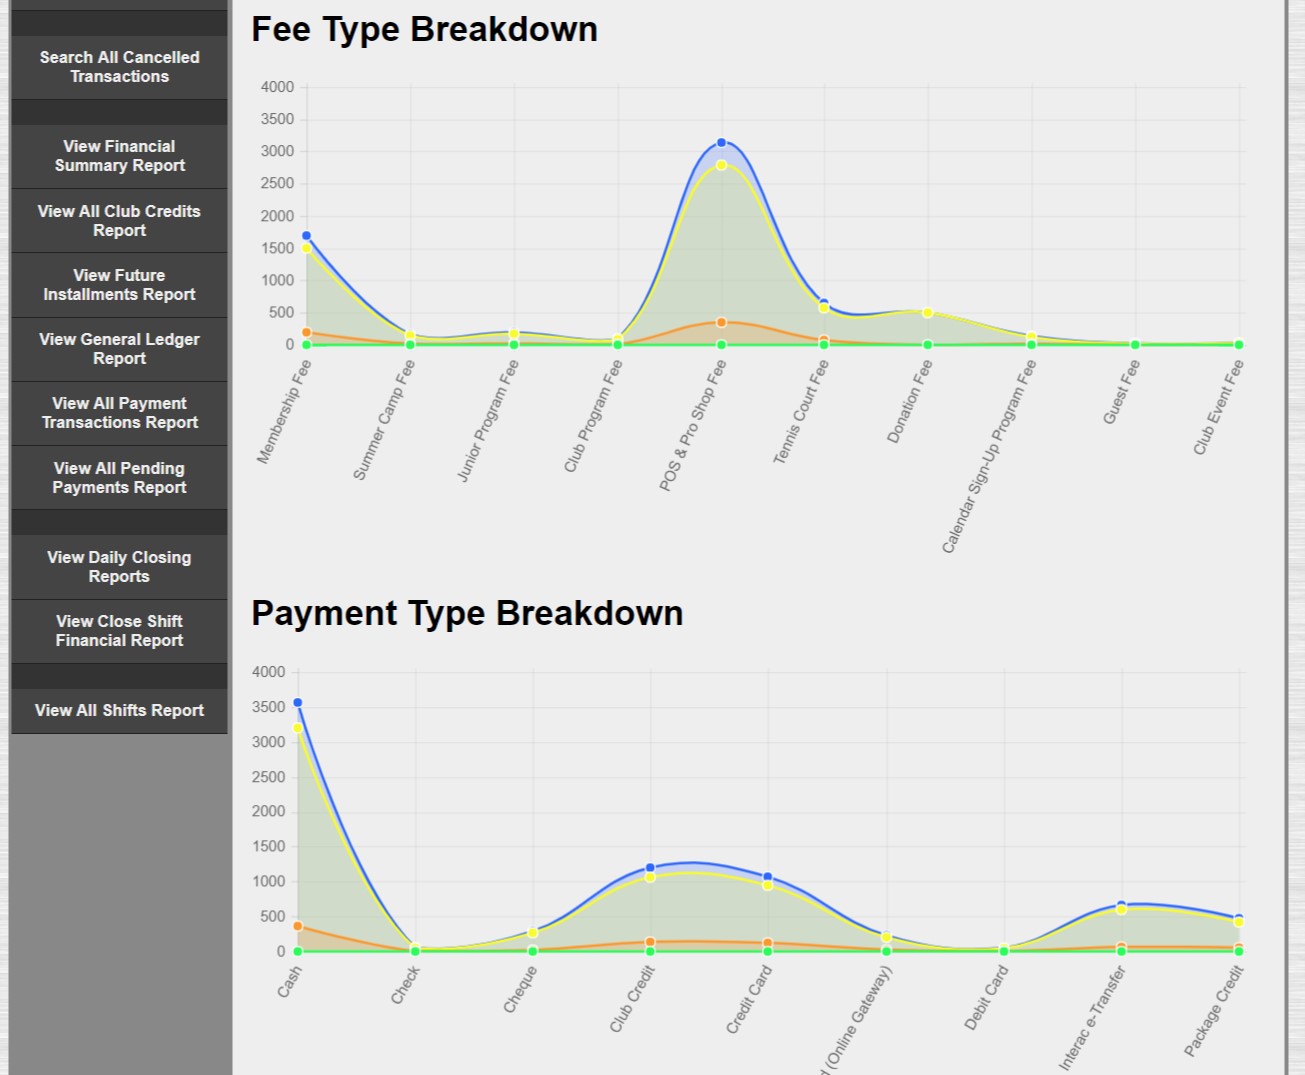Click the Donation Fee axis label
The height and width of the screenshot is (1075, 1305).
pos(910,401)
